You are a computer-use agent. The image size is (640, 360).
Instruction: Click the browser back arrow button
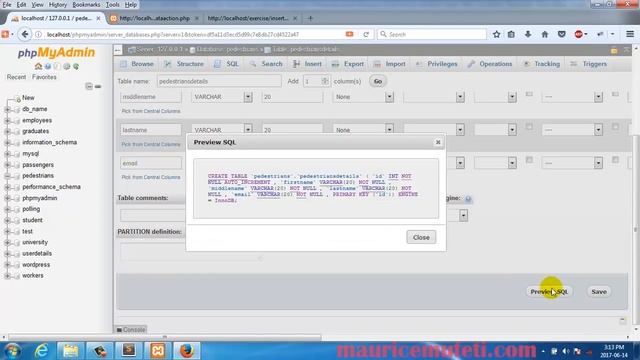point(24,34)
